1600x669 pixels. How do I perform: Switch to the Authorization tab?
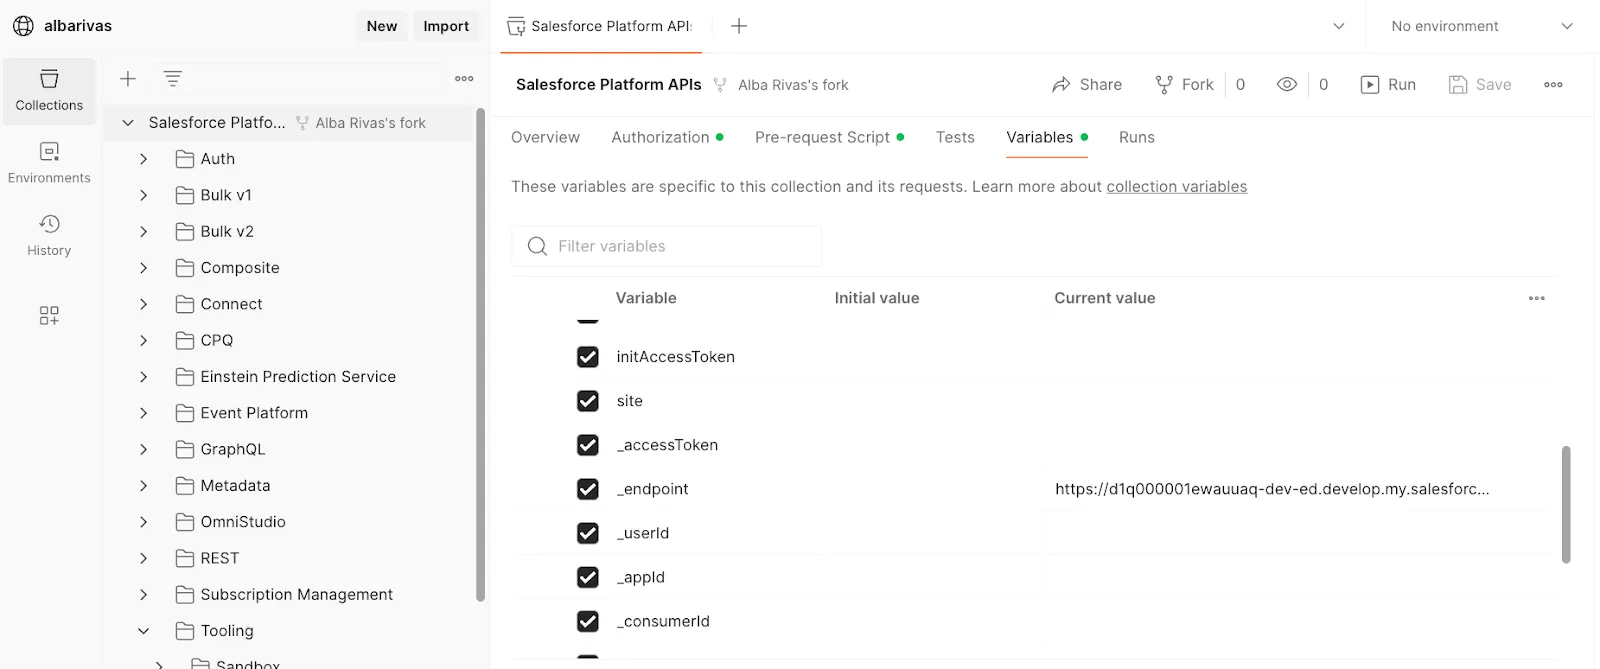coord(660,138)
